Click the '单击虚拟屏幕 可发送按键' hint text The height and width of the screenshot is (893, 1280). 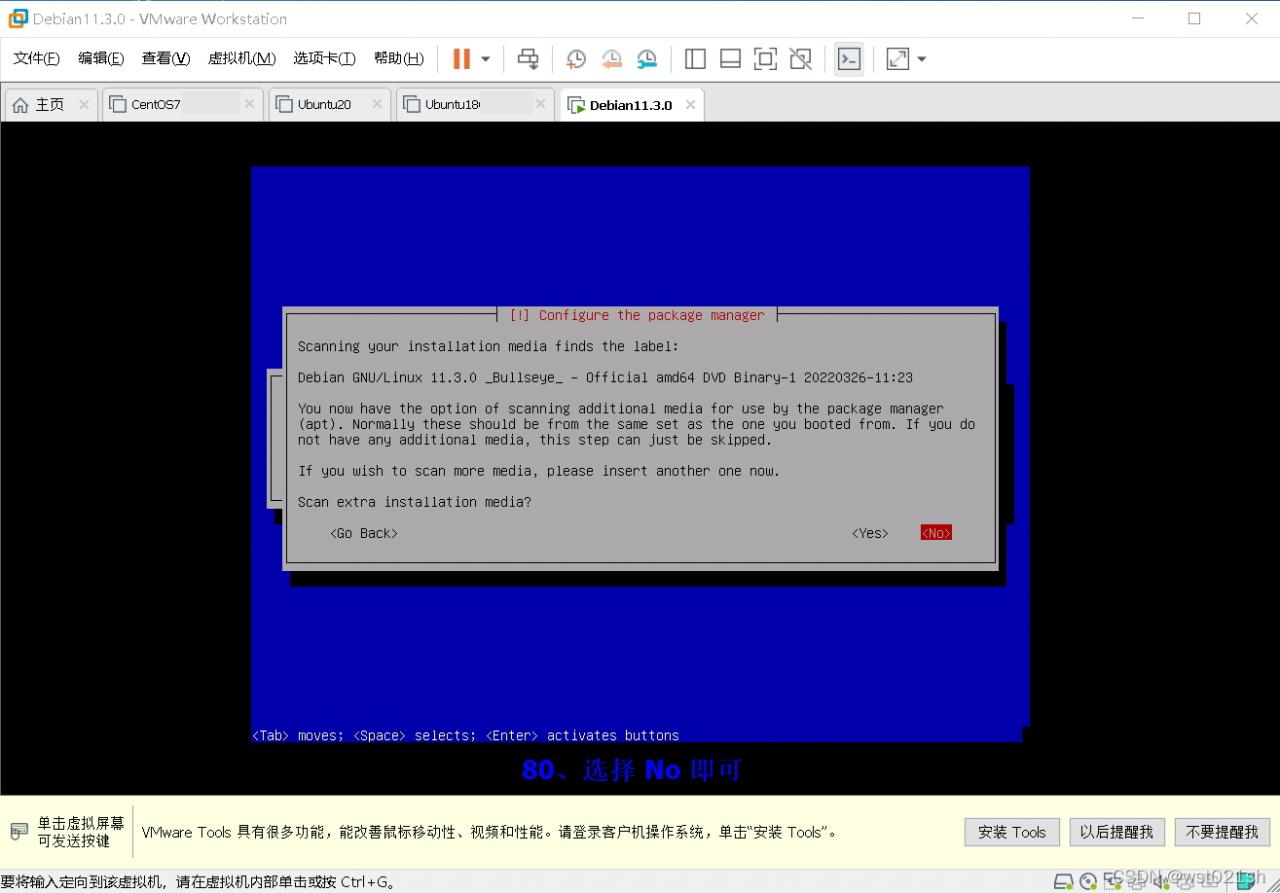click(x=81, y=832)
